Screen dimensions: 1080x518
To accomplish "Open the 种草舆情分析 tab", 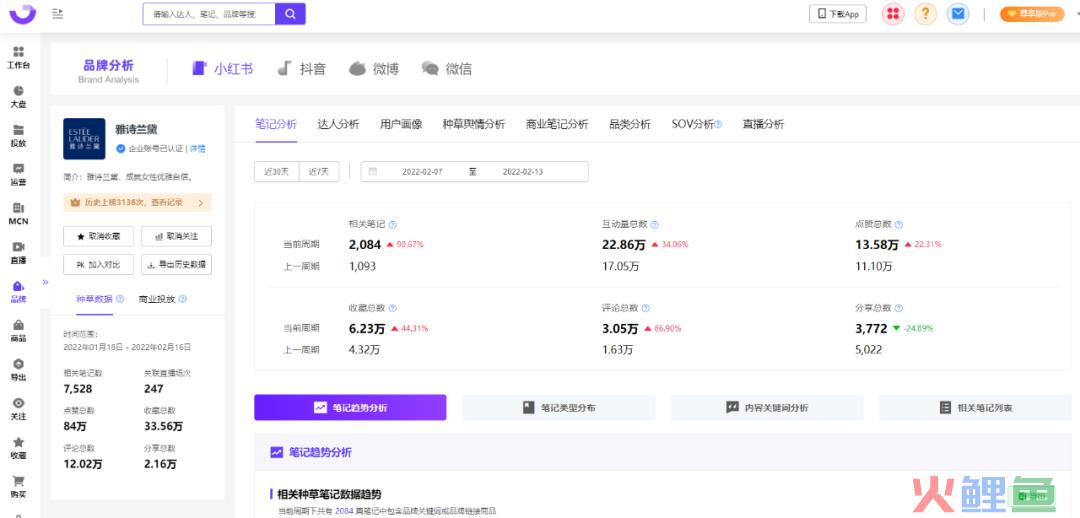I will click(474, 125).
